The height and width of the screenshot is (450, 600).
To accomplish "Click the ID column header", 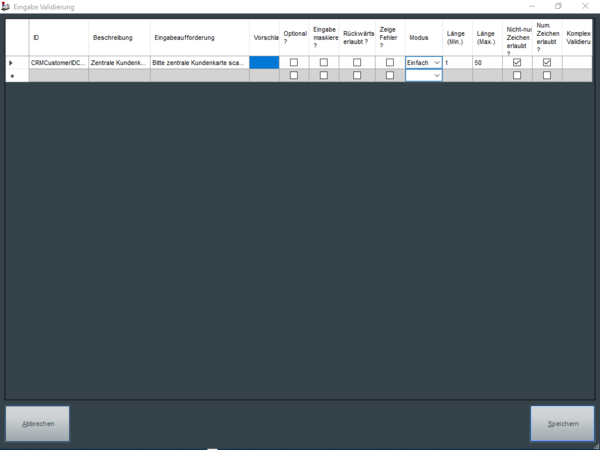I will coord(58,37).
